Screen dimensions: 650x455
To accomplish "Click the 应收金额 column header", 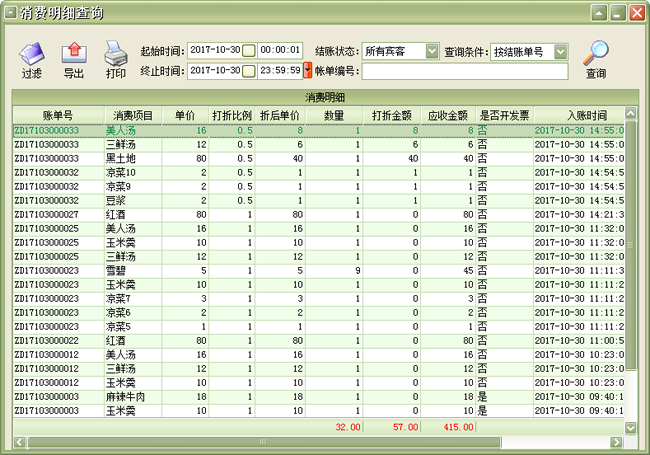I will [447, 115].
